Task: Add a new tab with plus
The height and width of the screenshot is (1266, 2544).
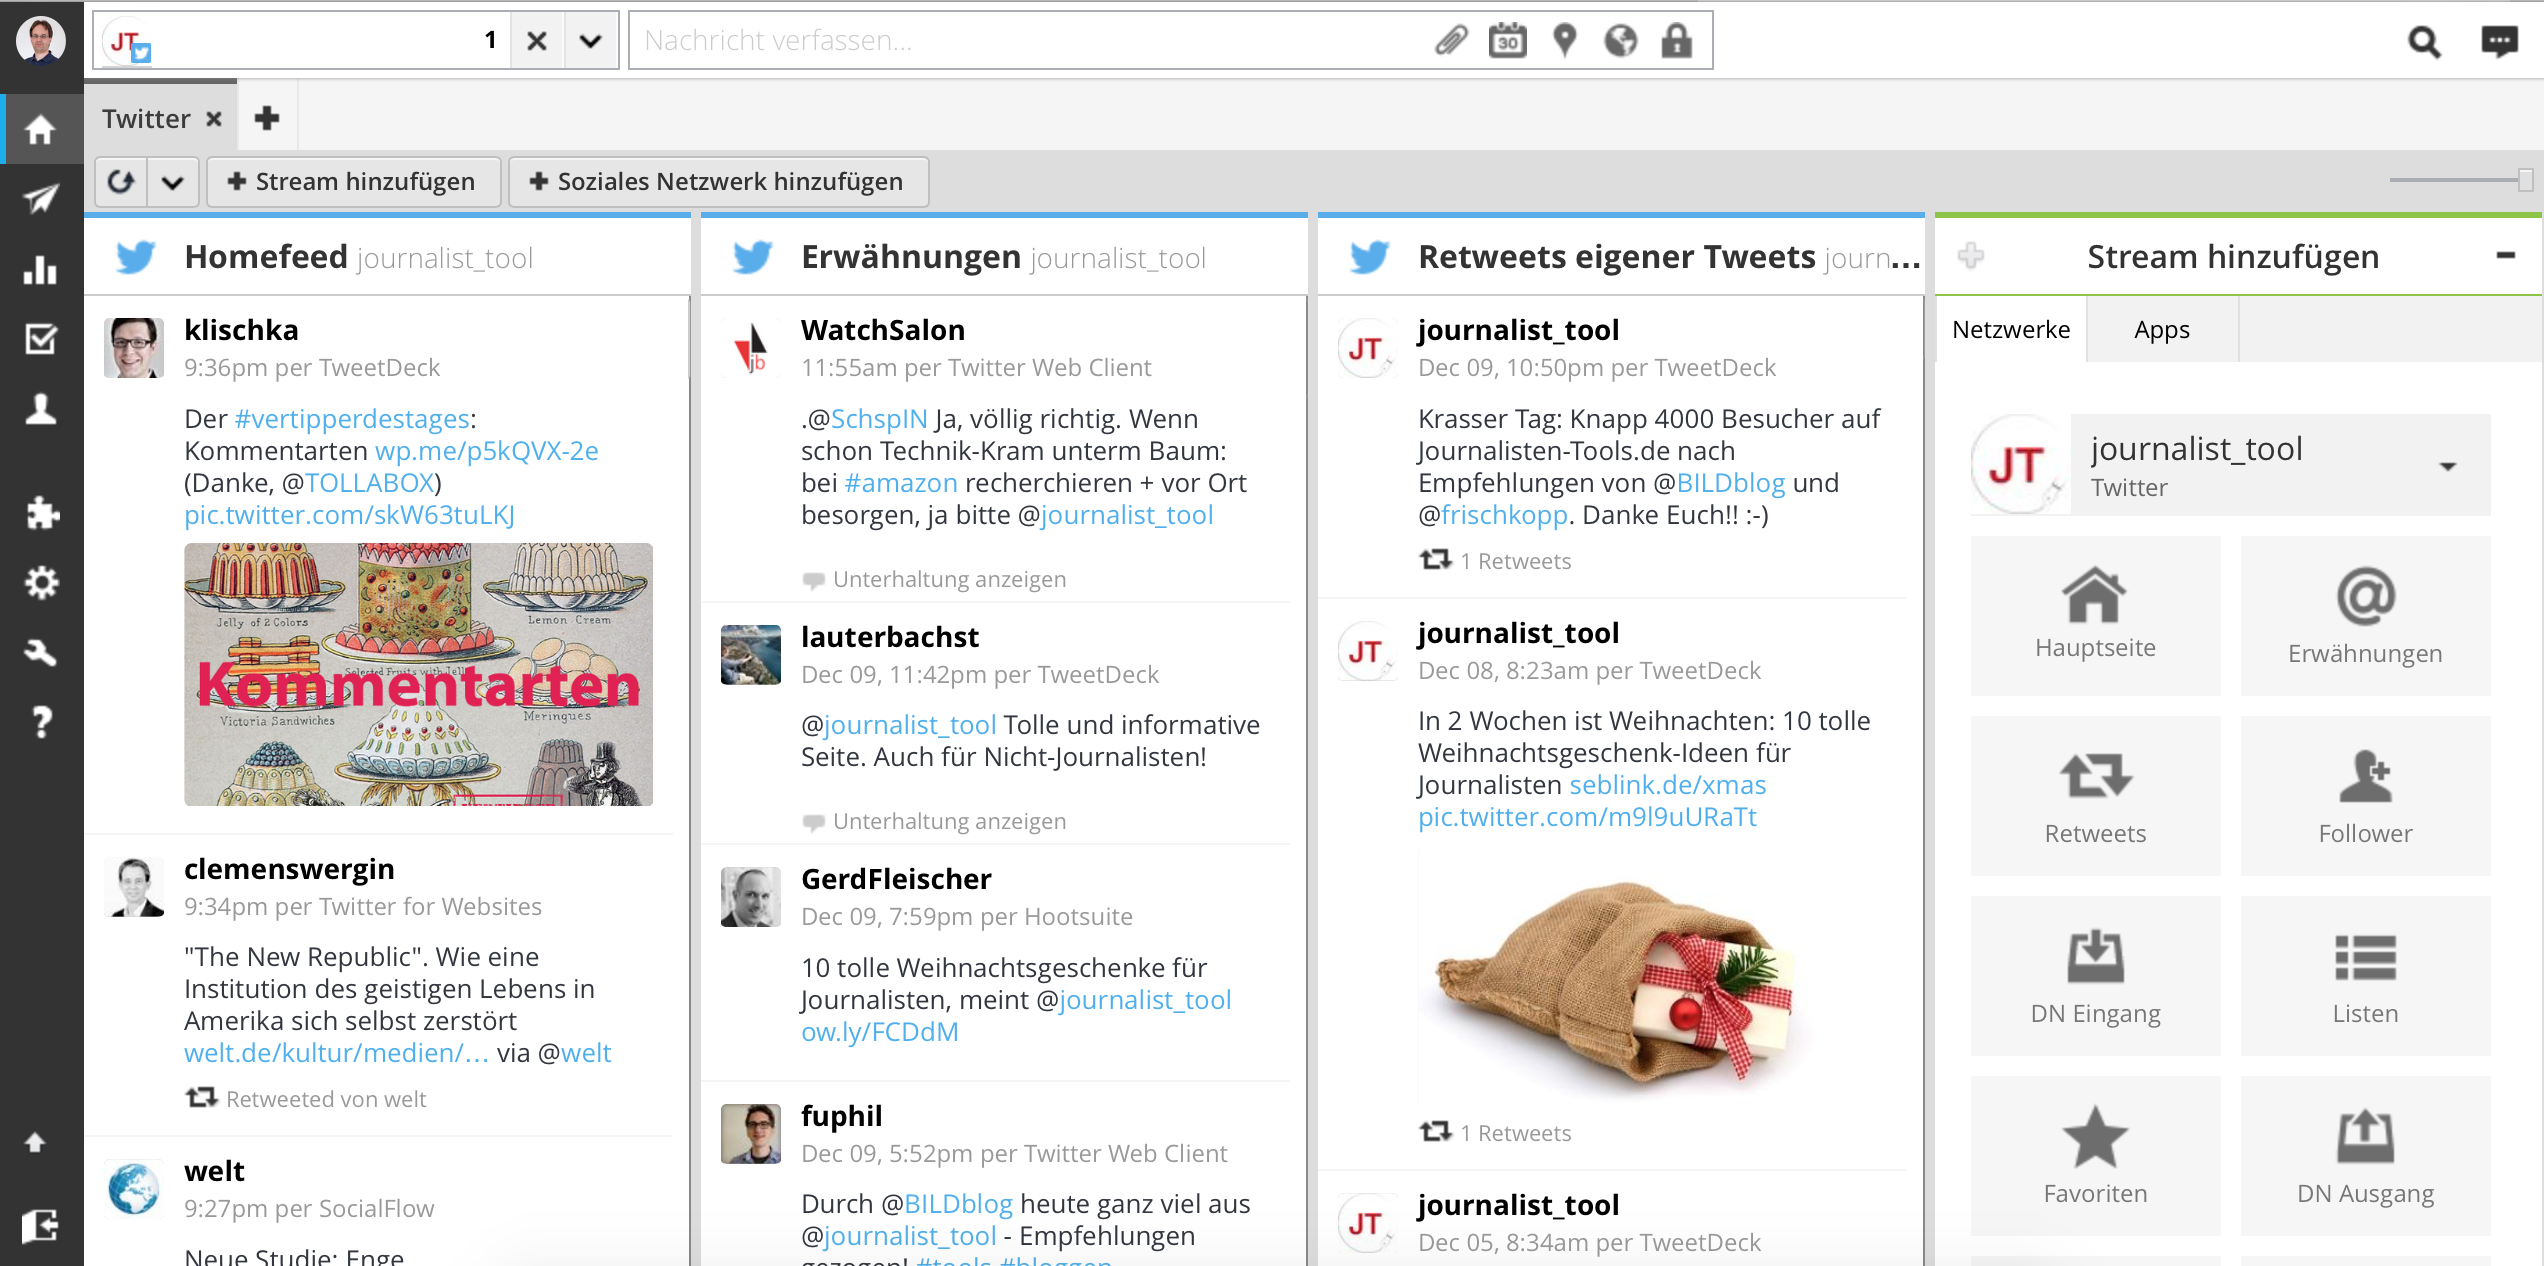Action: pos(266,118)
